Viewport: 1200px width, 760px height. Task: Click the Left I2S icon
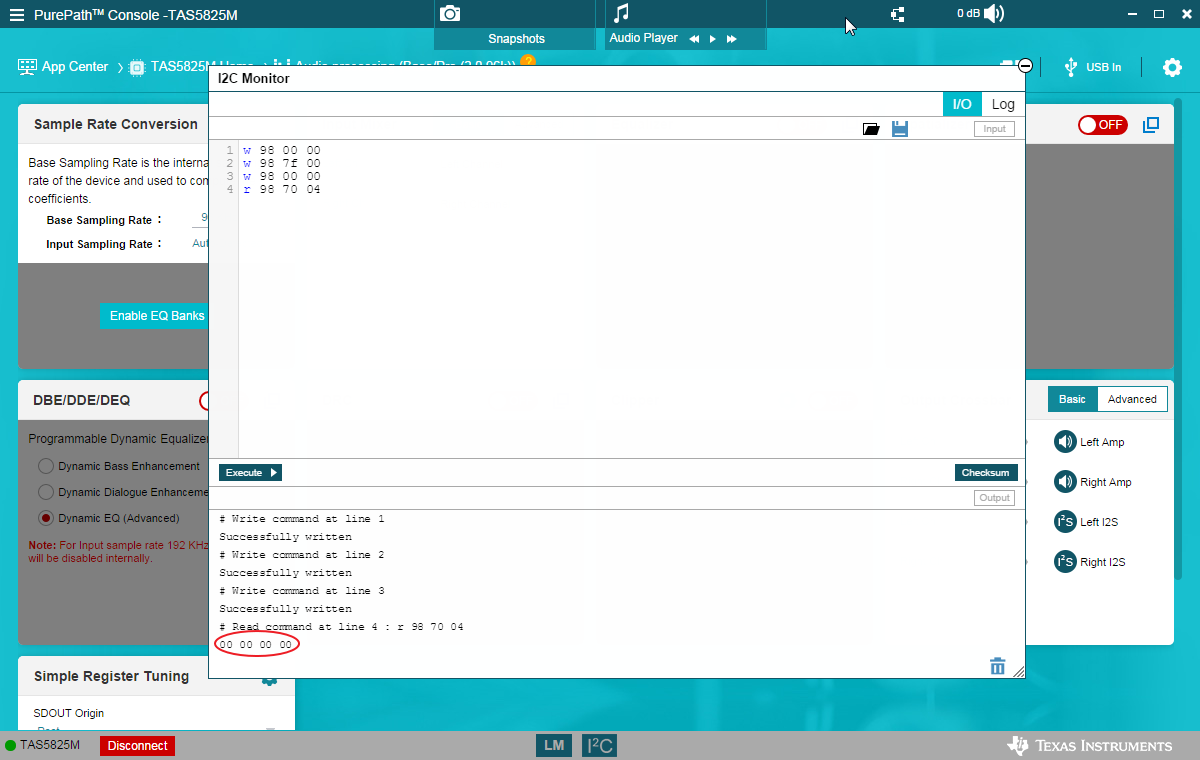1065,522
